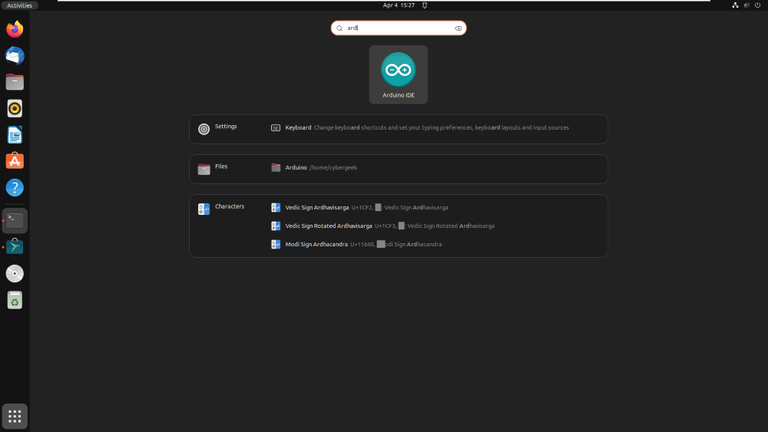
Task: Open the Settings search provider icon
Action: [x=204, y=129]
